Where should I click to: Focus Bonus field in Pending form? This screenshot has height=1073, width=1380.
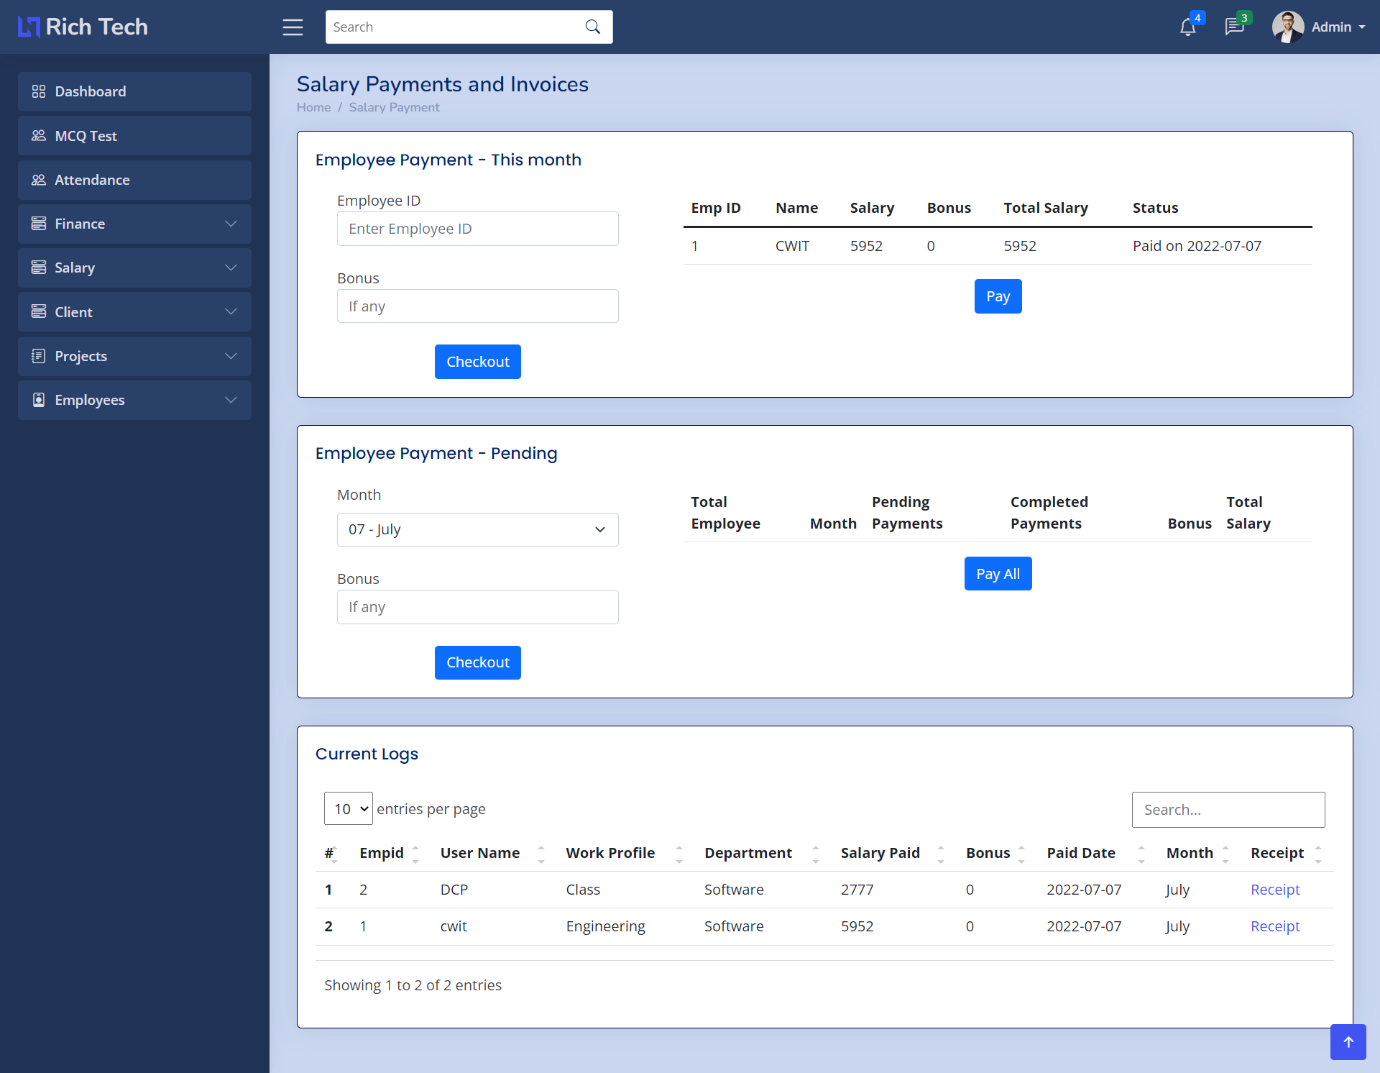478,607
